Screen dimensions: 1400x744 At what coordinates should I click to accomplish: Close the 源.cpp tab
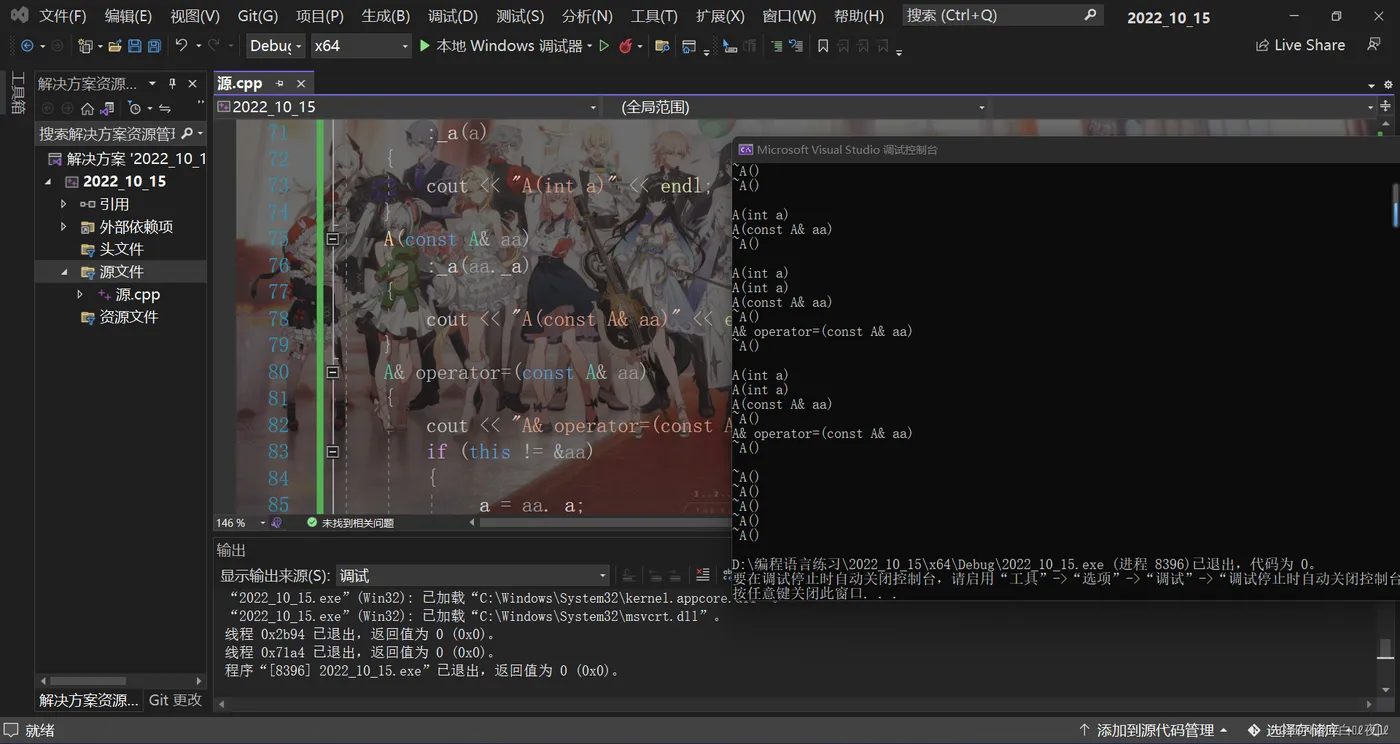pyautogui.click(x=300, y=84)
